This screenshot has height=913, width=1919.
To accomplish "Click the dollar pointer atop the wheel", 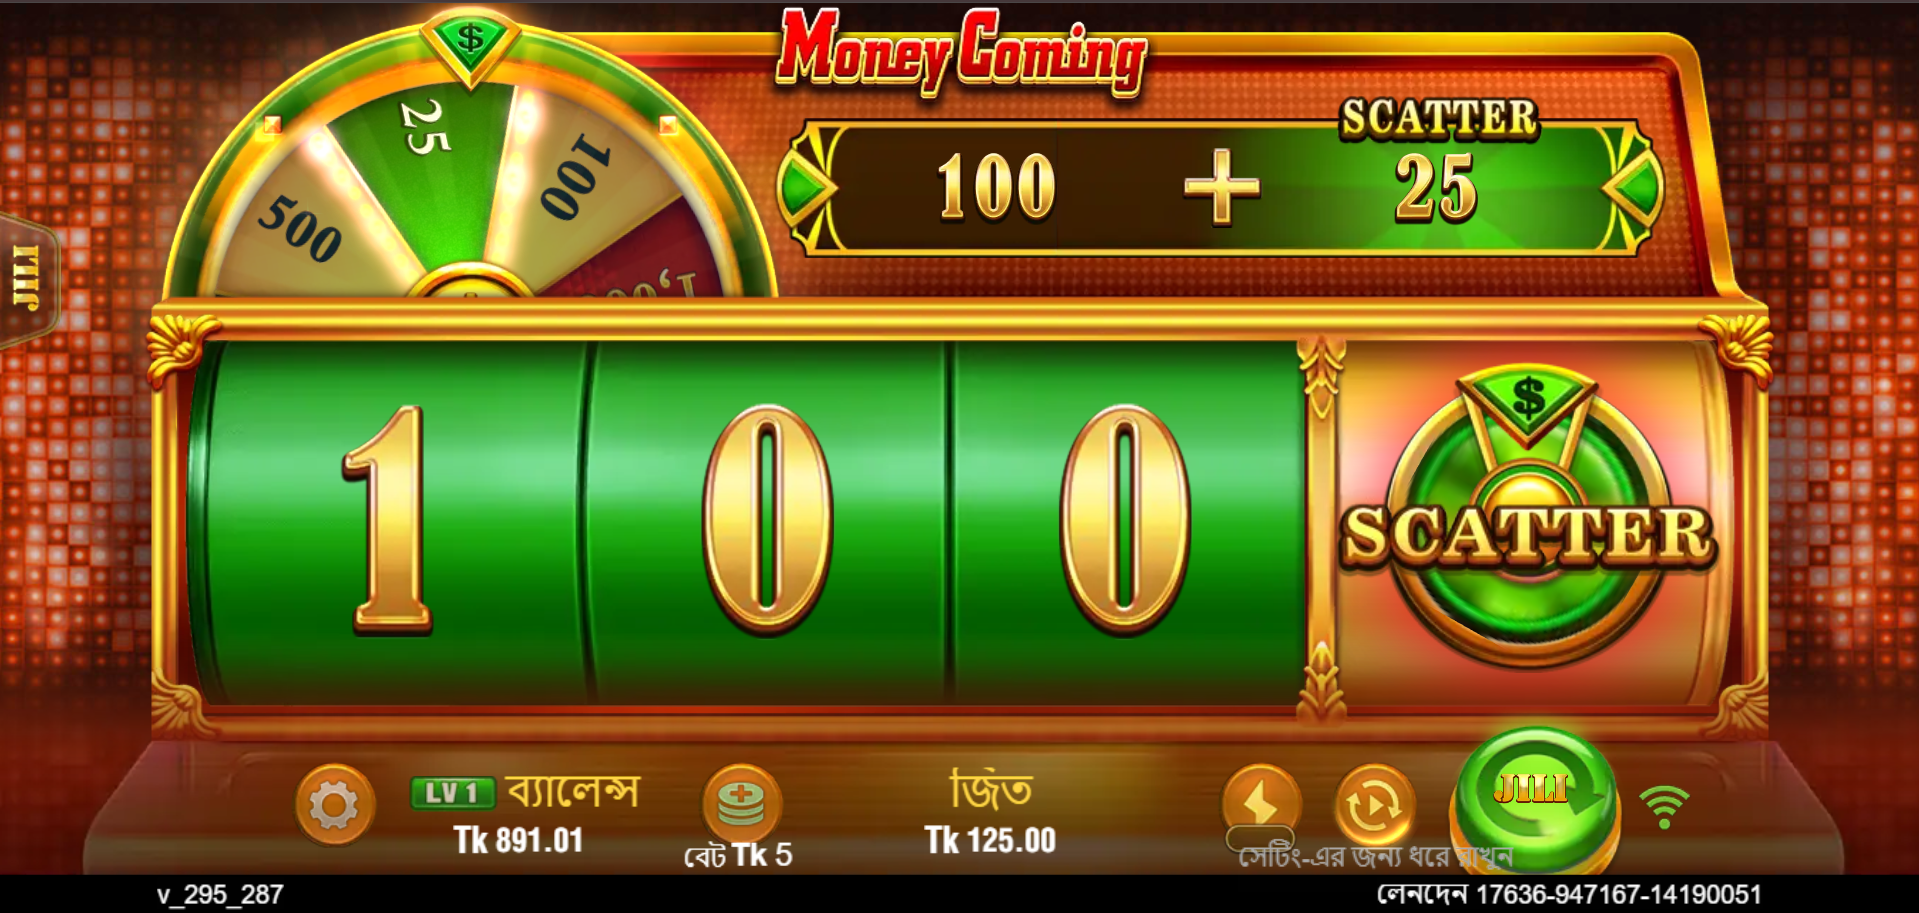I will click(469, 43).
